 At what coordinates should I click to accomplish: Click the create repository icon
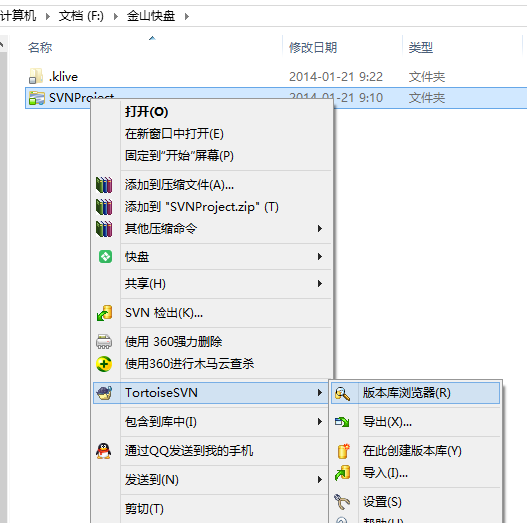click(x=343, y=451)
